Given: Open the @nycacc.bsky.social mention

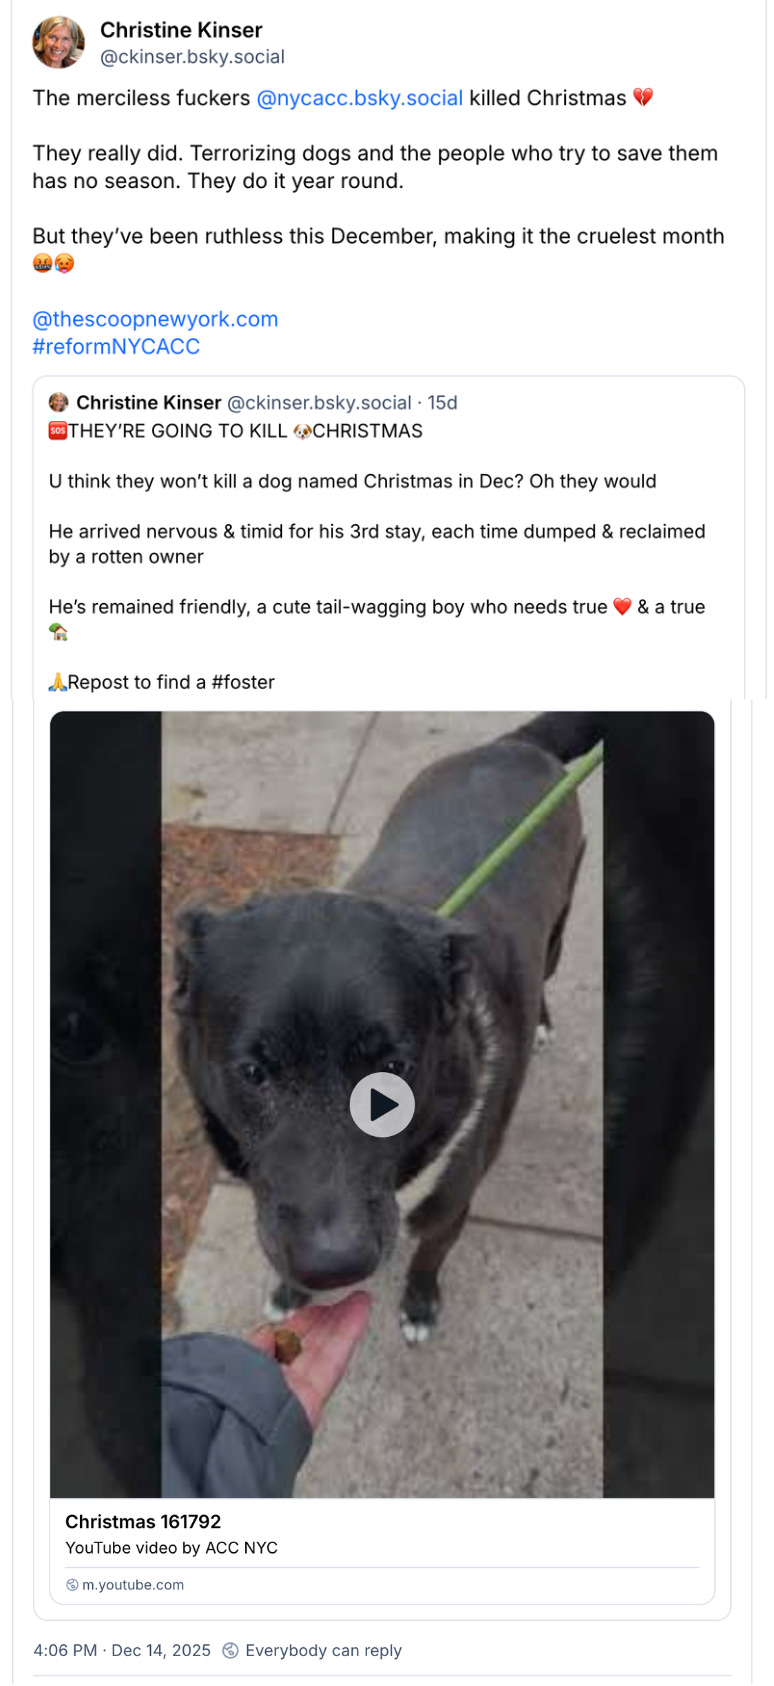Looking at the screenshot, I should pos(360,98).
